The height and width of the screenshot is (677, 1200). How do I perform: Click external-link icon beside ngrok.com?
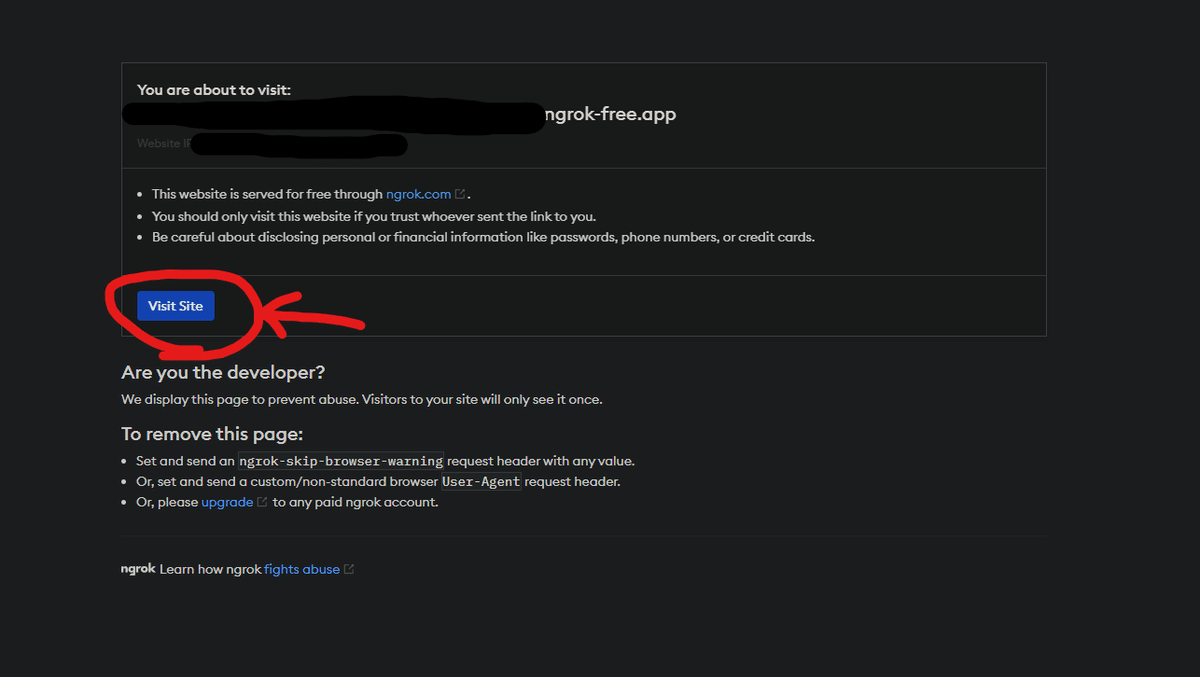[x=460, y=194]
